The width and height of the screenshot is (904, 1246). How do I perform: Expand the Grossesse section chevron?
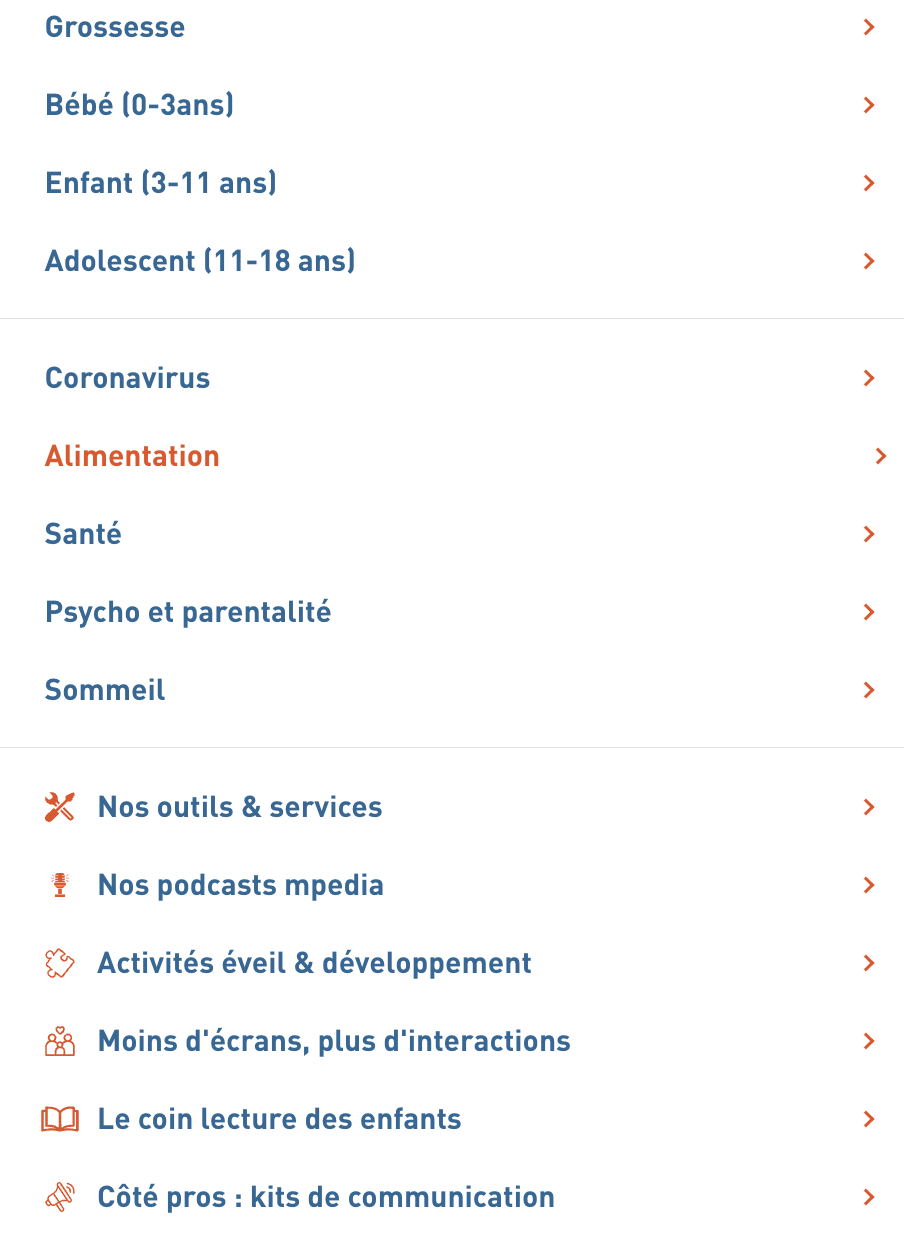[x=868, y=27]
